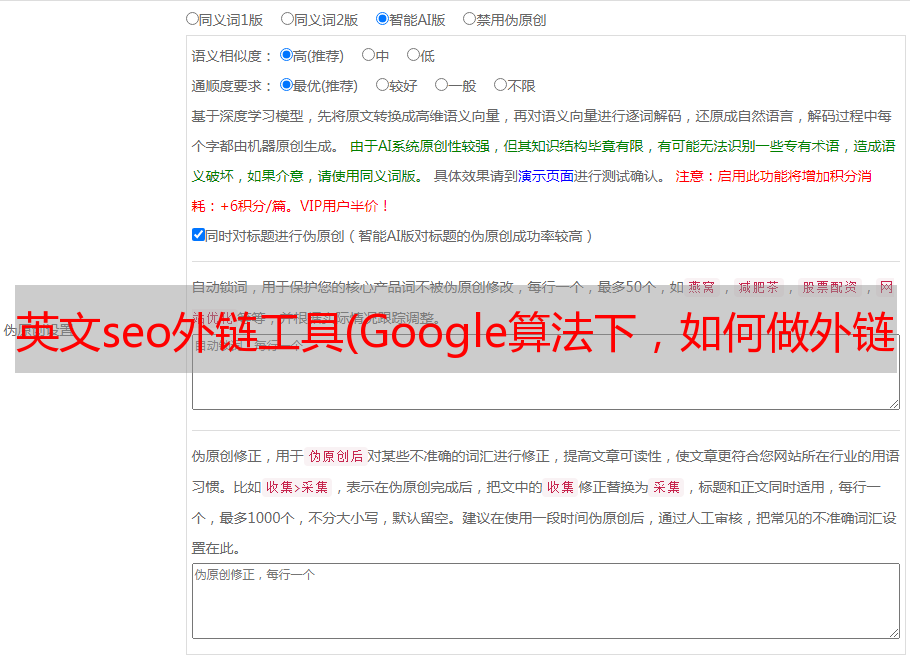The width and height of the screenshot is (911, 658).
Task: Set 通顺度要求 to 不限
Action: 500,85
